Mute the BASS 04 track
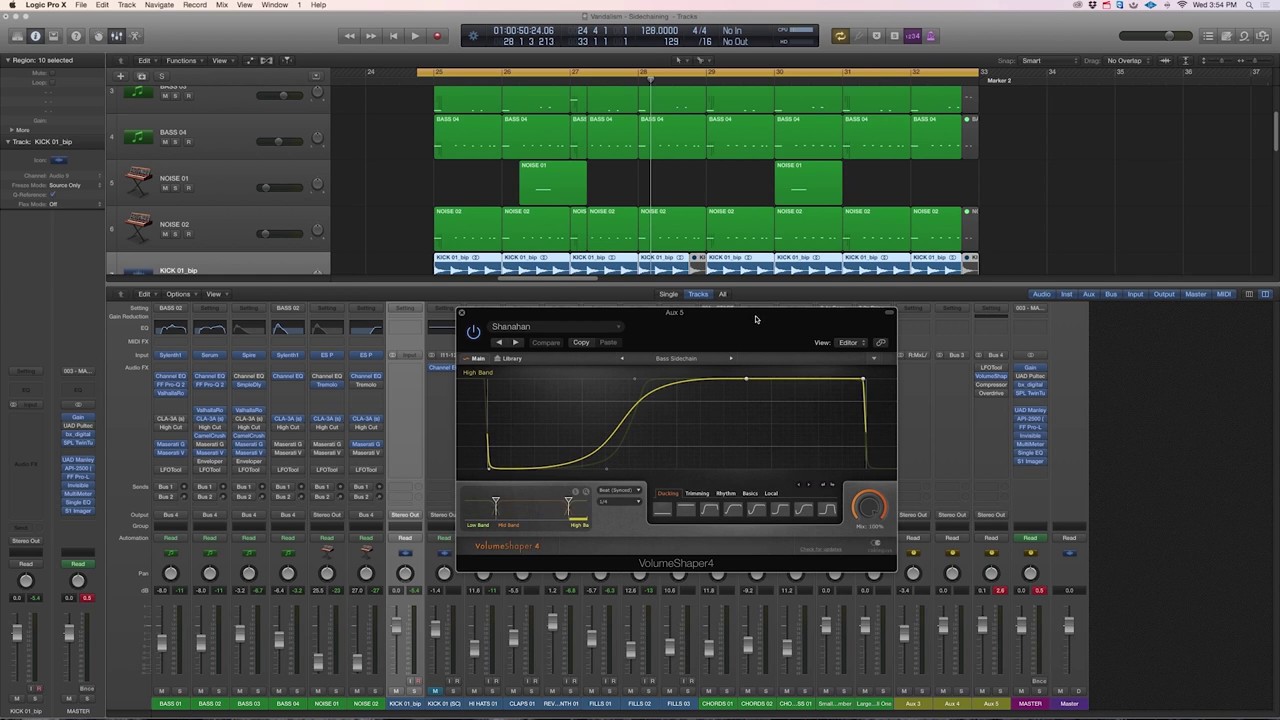Viewport: 1280px width, 720px height. pyautogui.click(x=164, y=142)
